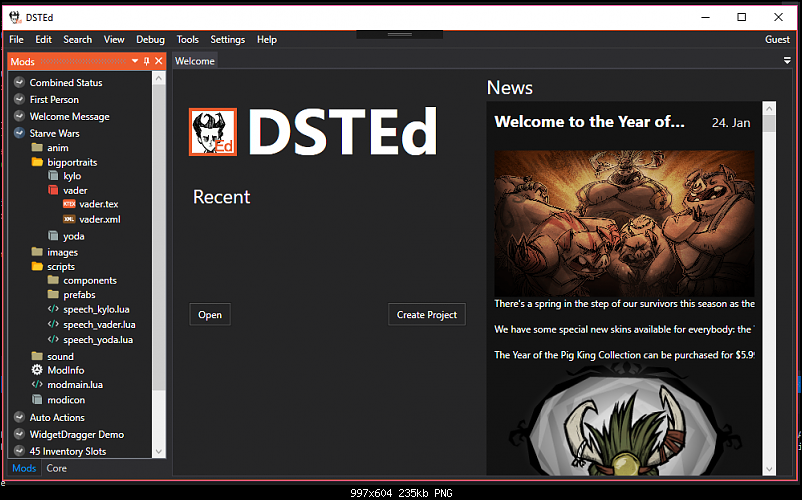
Task: Maximize the DSTEd window
Action: 741,17
